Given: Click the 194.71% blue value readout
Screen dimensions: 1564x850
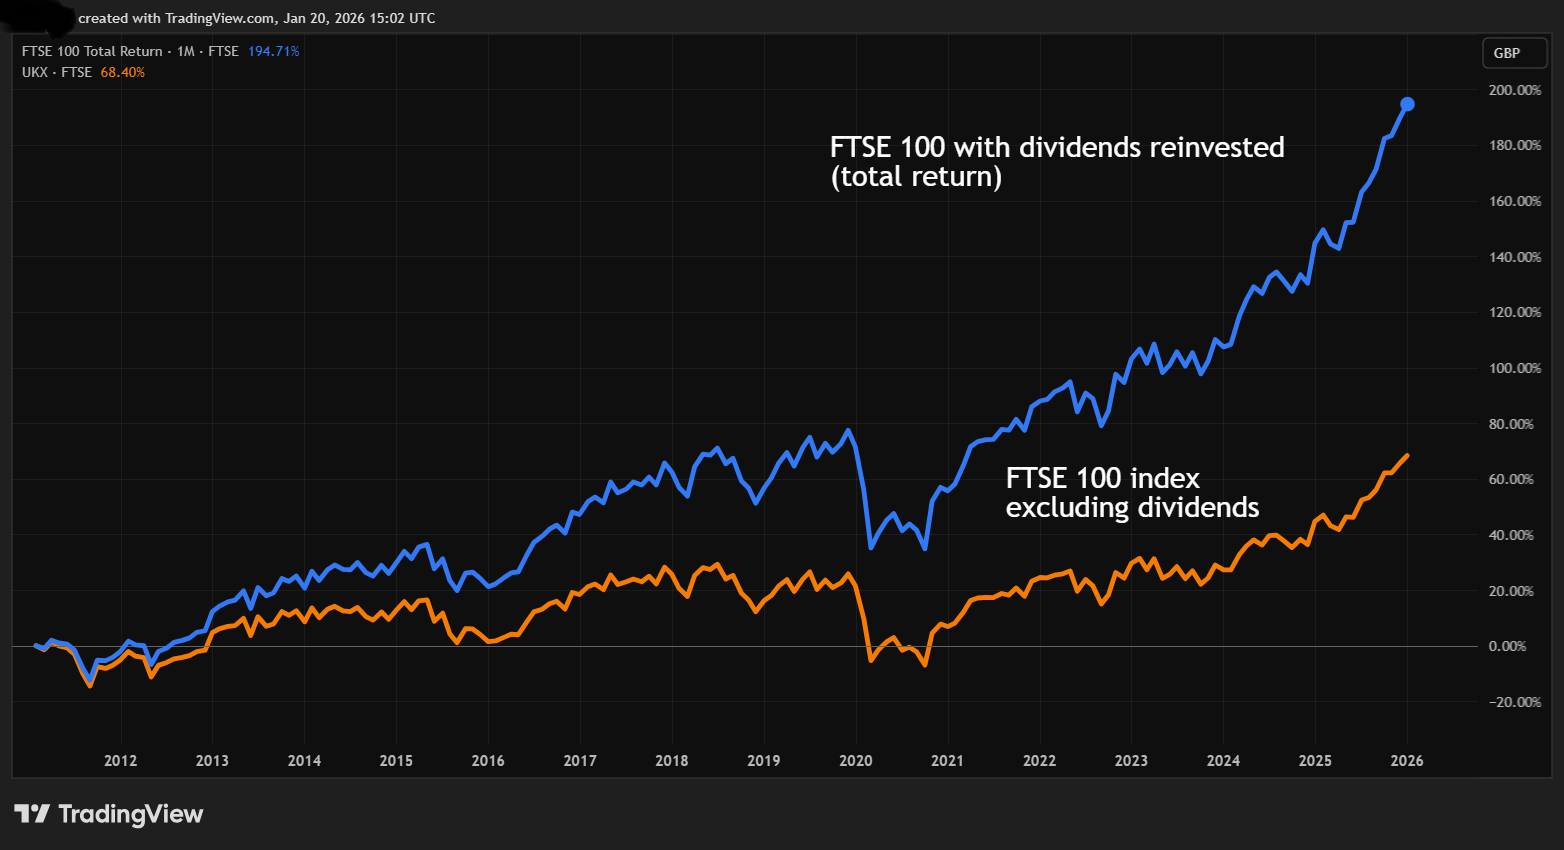Looking at the screenshot, I should point(273,50).
